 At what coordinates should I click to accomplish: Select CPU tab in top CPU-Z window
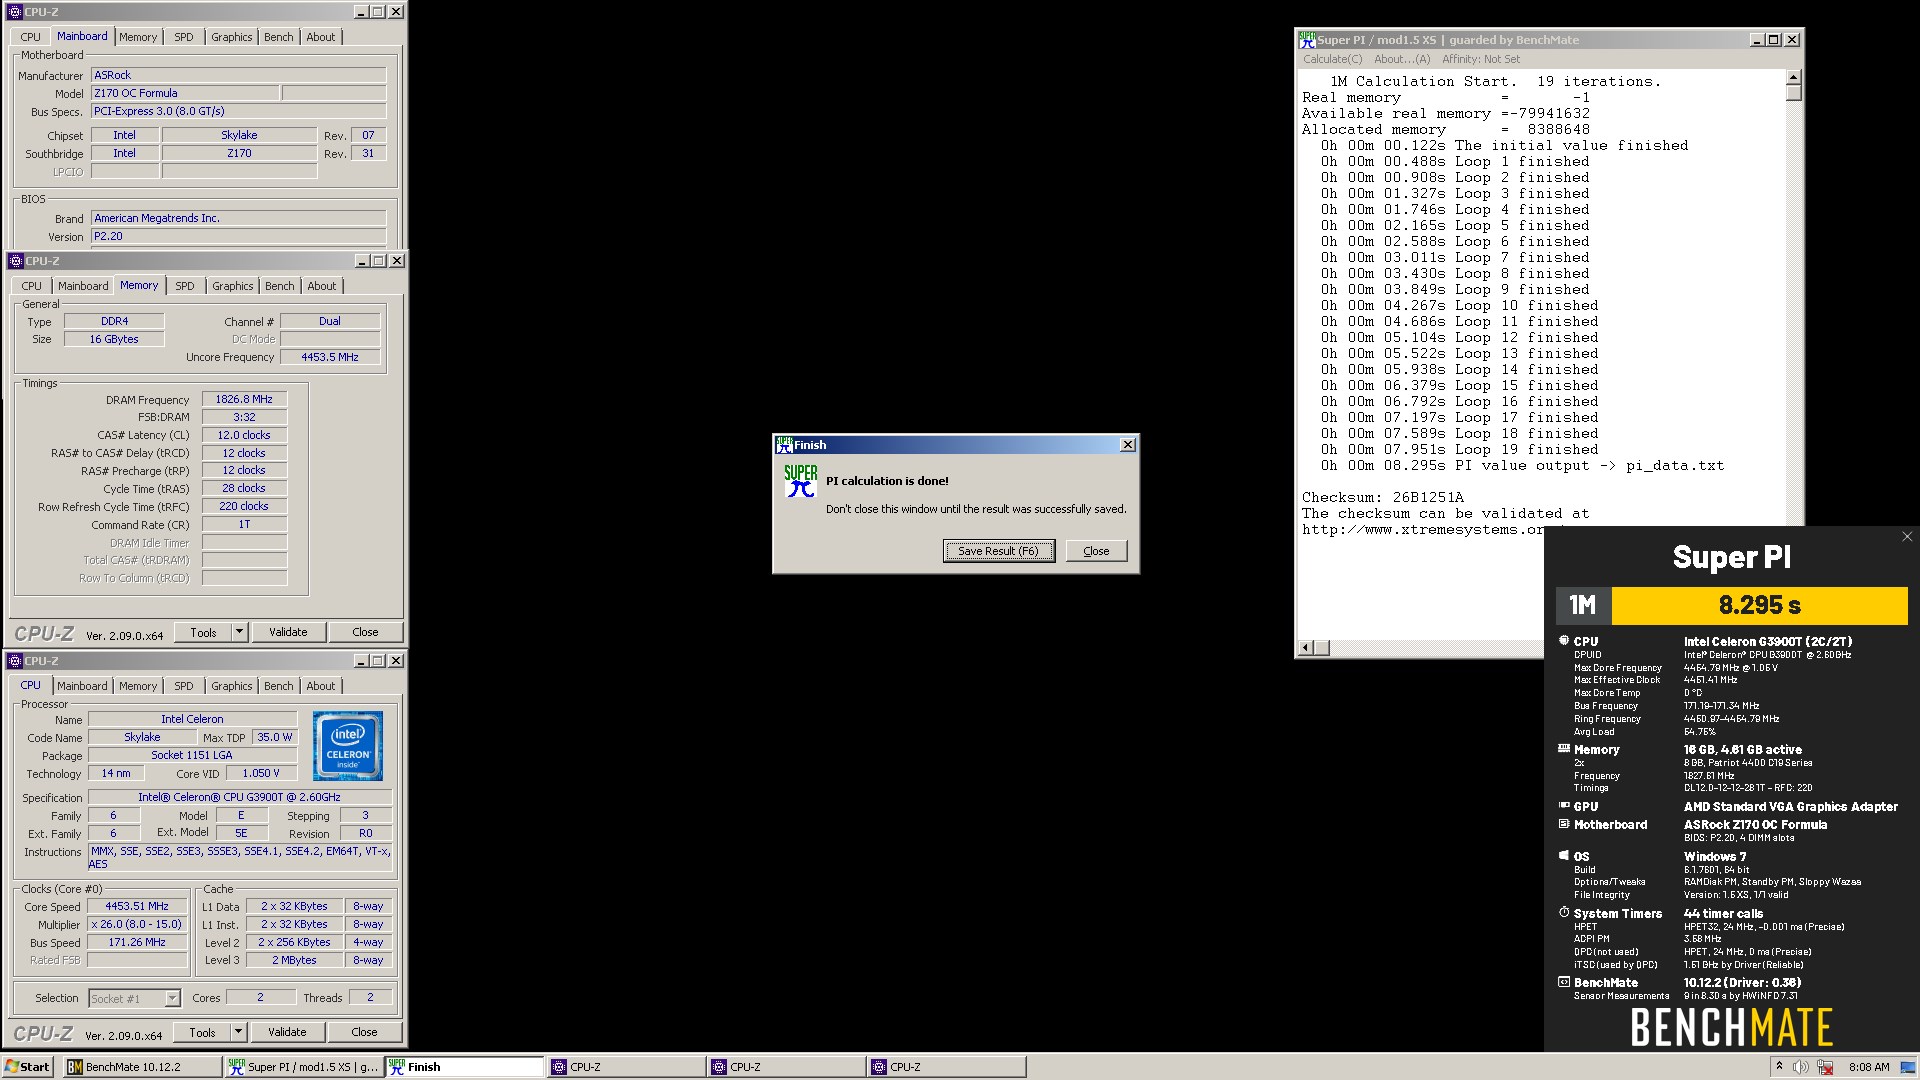pos(31,37)
